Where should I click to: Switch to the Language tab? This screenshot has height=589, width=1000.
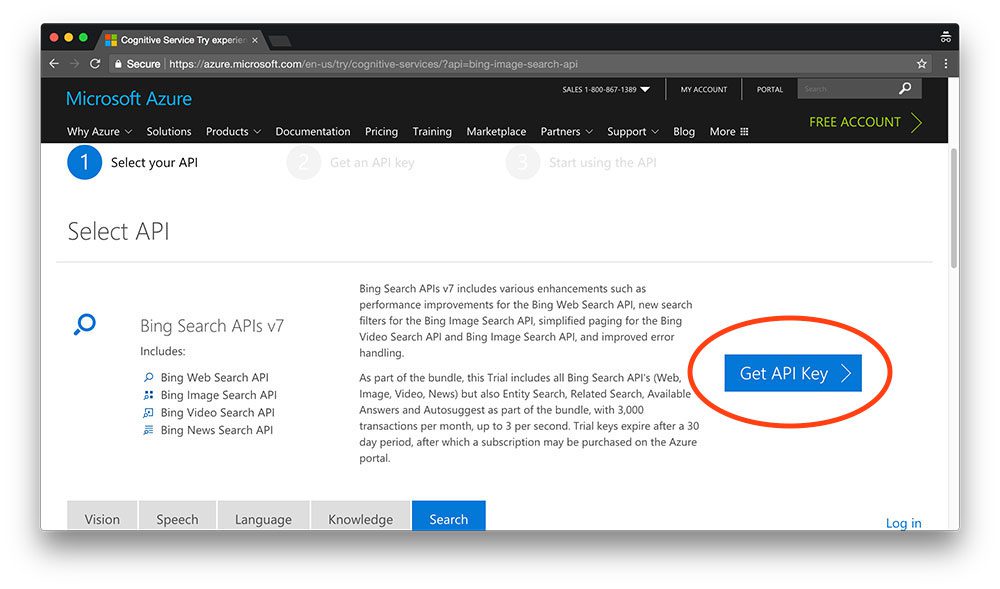point(263,516)
